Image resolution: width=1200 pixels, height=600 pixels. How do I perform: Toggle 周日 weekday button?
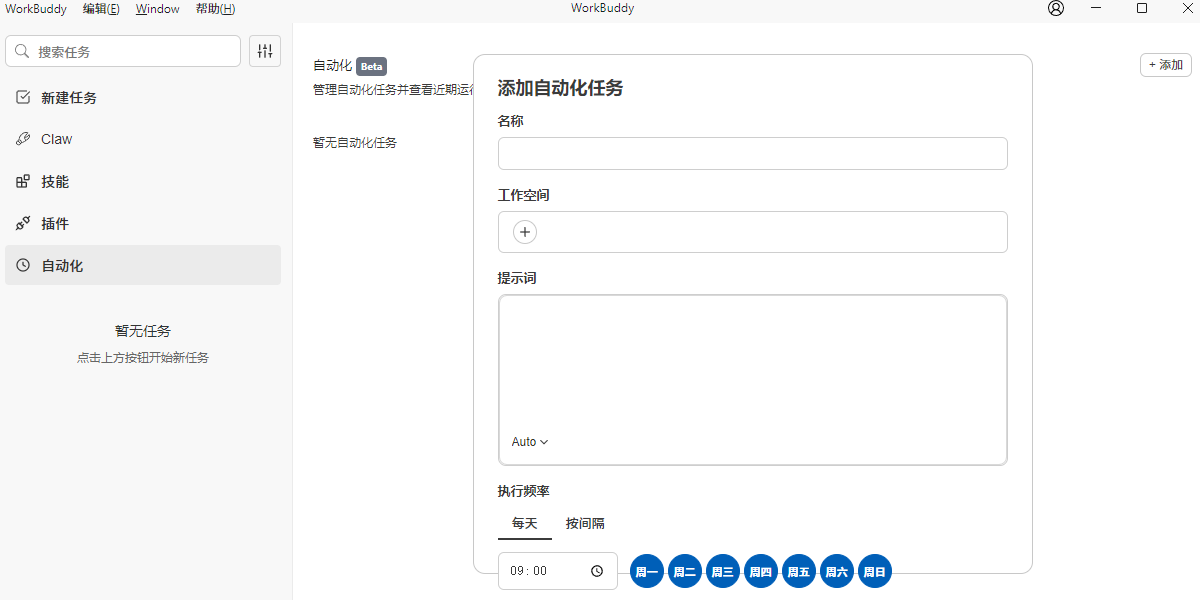[875, 572]
